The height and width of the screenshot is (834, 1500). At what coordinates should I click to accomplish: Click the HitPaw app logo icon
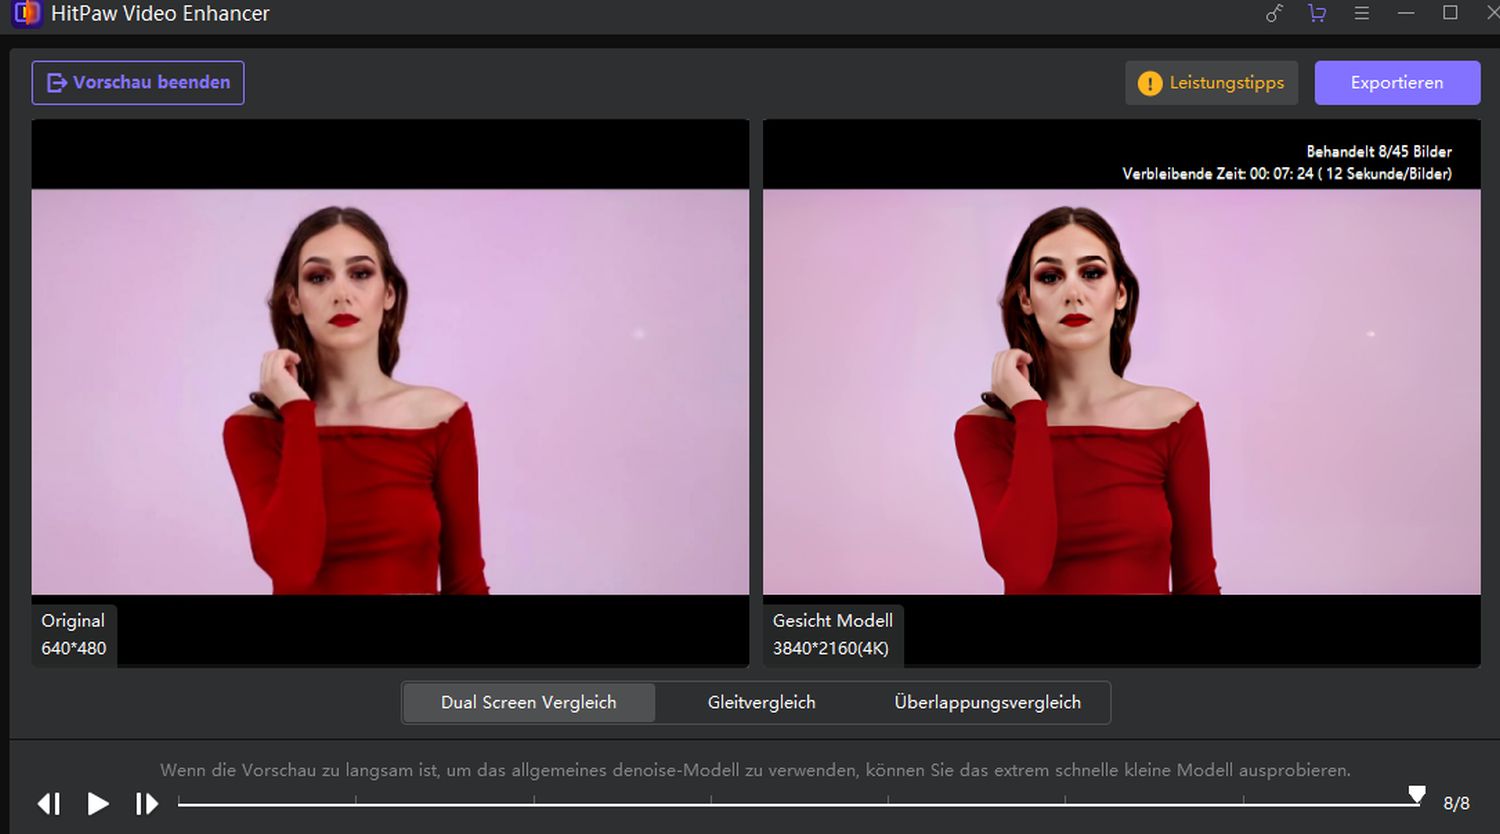(26, 13)
